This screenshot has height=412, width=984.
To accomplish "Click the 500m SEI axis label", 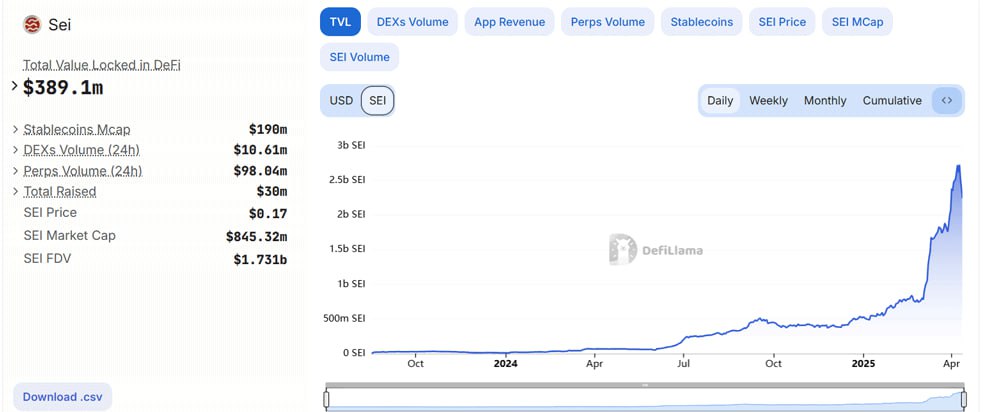I will (x=344, y=318).
